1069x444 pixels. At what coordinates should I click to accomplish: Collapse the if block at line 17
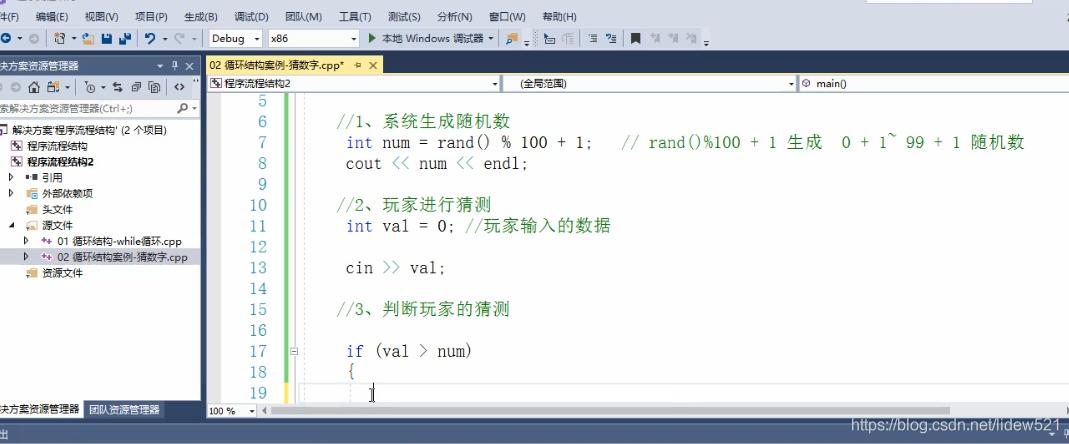point(294,351)
